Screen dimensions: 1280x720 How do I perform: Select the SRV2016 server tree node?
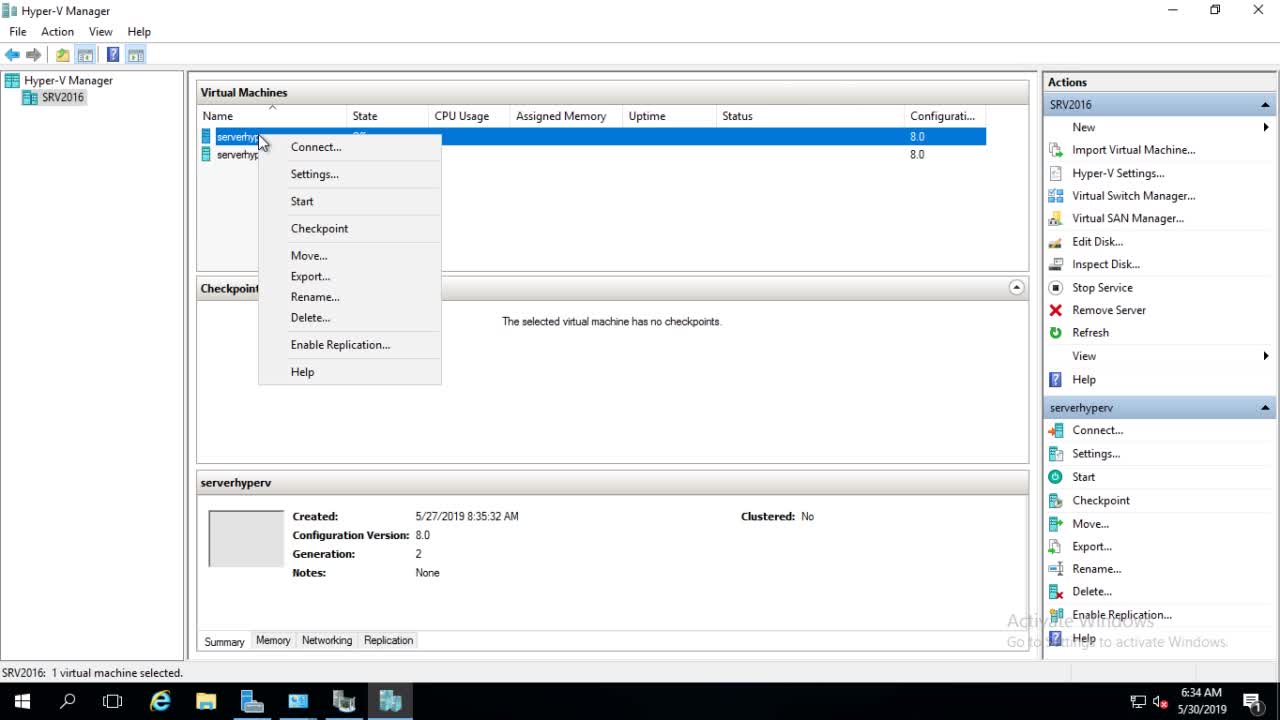click(x=63, y=97)
